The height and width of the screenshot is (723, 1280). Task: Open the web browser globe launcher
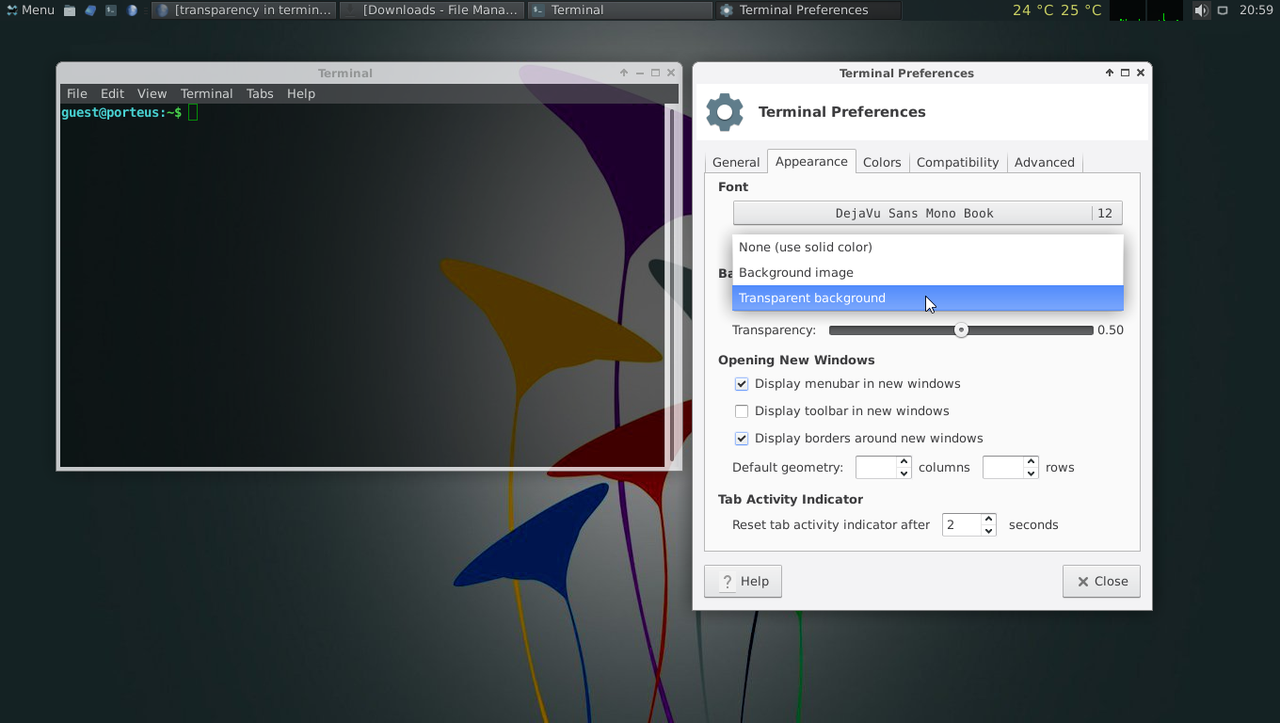132,10
